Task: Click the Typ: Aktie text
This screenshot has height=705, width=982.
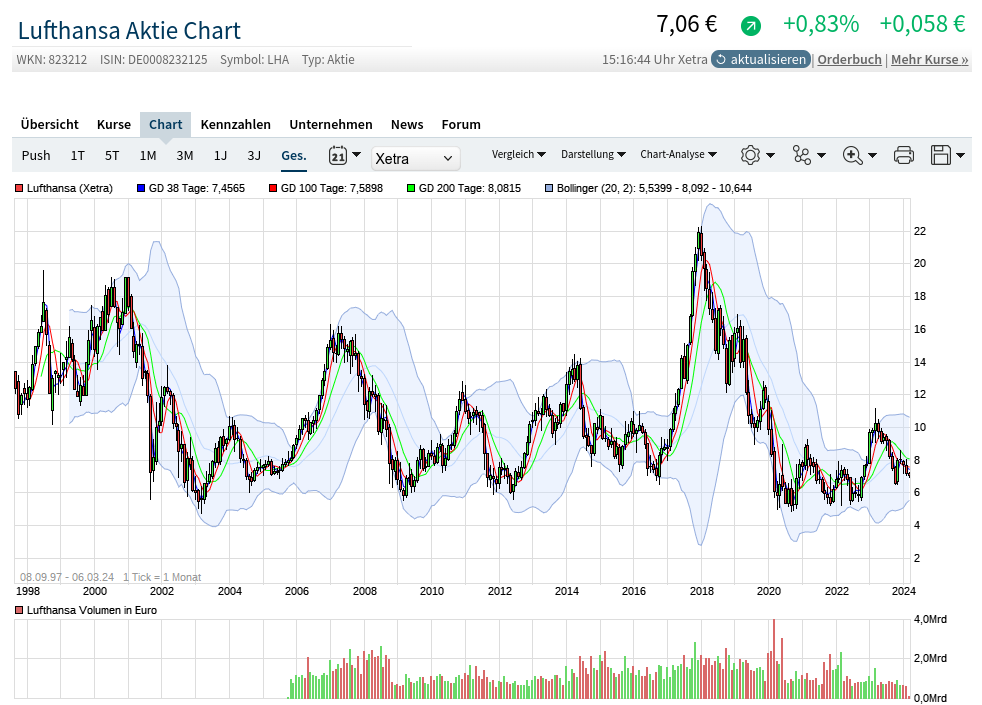Action: (328, 59)
